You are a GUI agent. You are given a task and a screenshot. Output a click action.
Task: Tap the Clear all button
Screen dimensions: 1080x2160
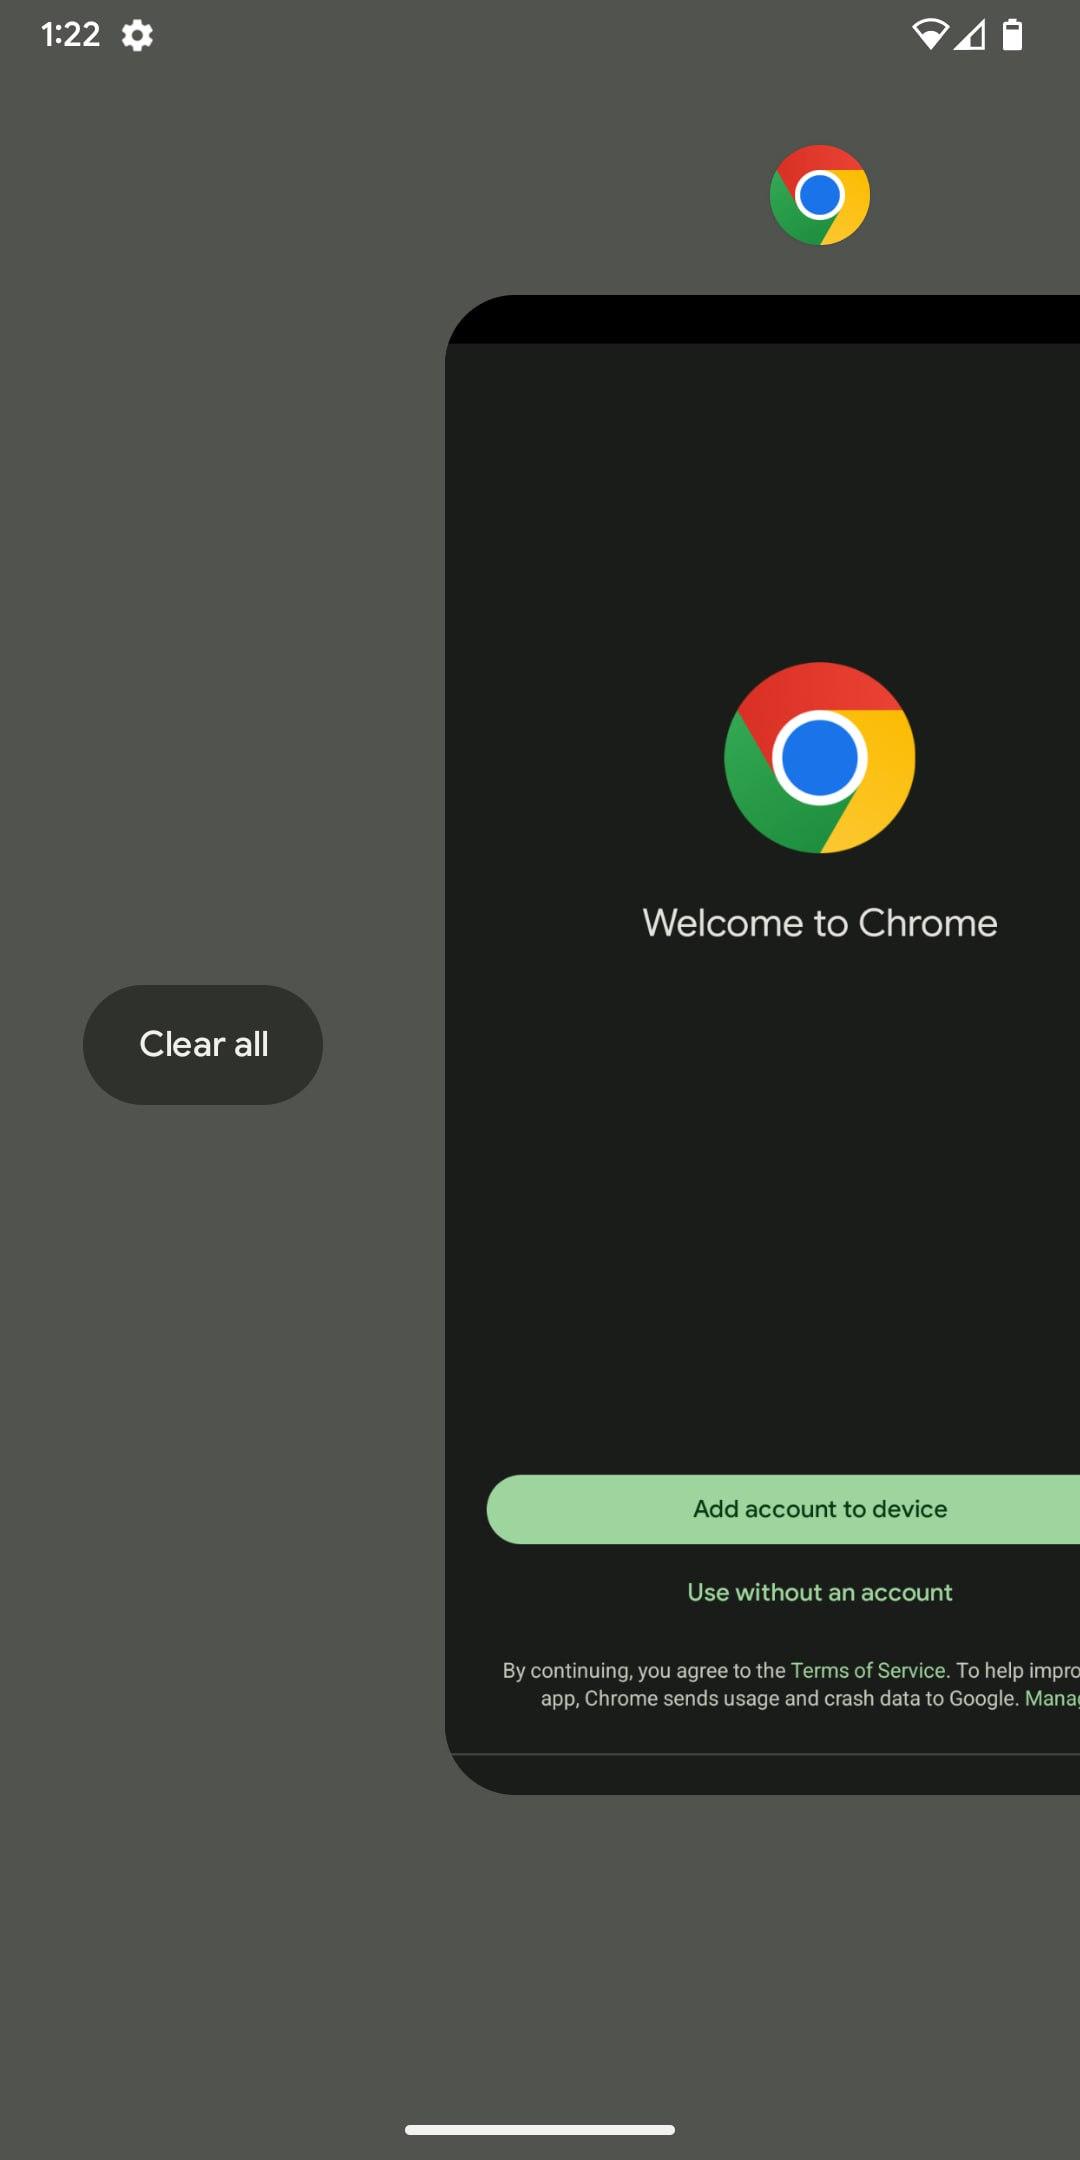pos(203,1045)
